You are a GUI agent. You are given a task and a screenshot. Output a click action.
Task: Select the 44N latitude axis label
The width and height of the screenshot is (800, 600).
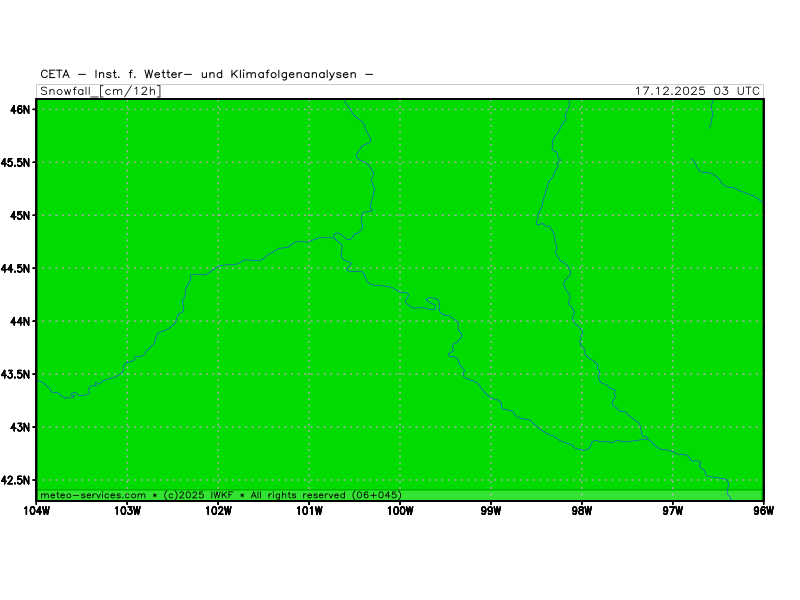pyautogui.click(x=20, y=321)
